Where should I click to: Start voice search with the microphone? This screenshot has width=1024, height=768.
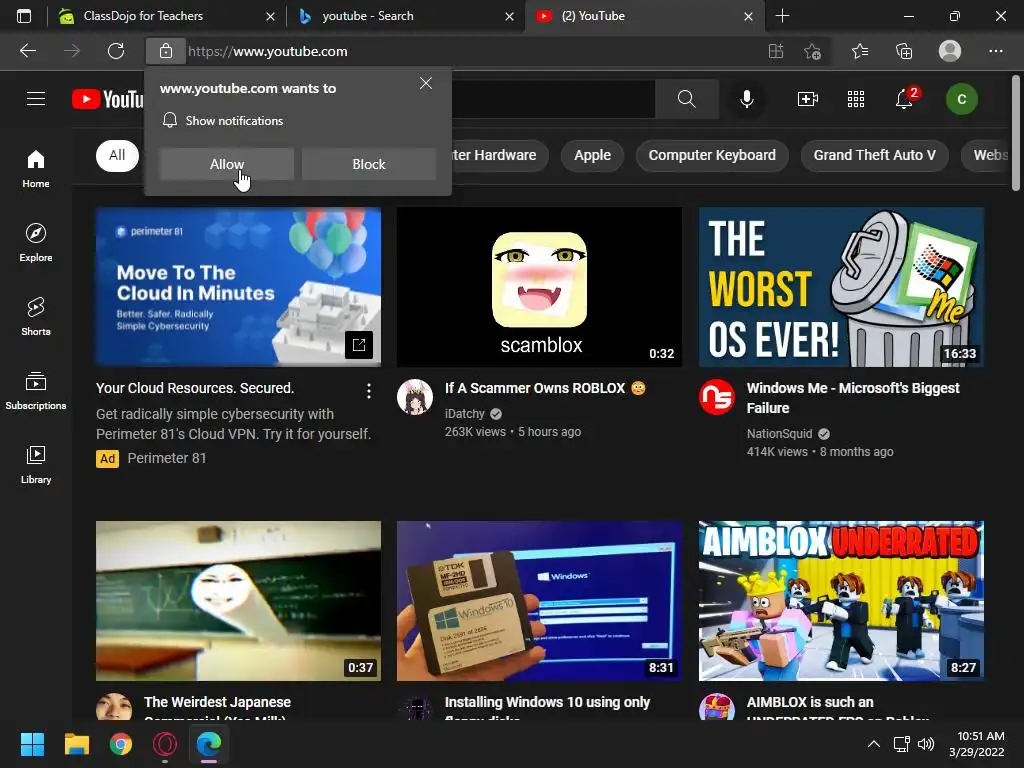click(746, 99)
